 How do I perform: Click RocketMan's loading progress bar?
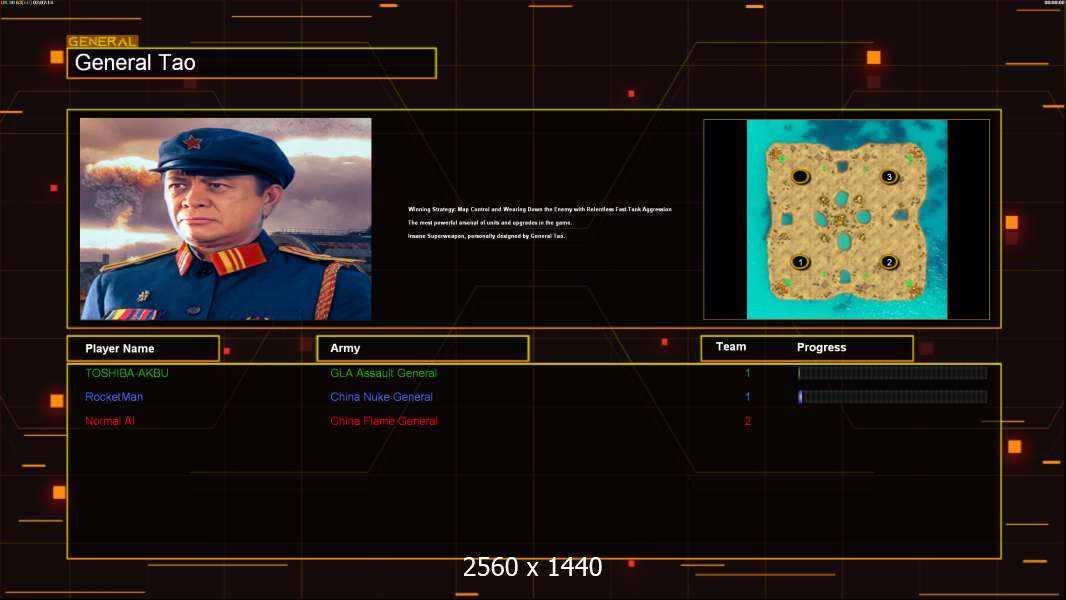click(893, 397)
